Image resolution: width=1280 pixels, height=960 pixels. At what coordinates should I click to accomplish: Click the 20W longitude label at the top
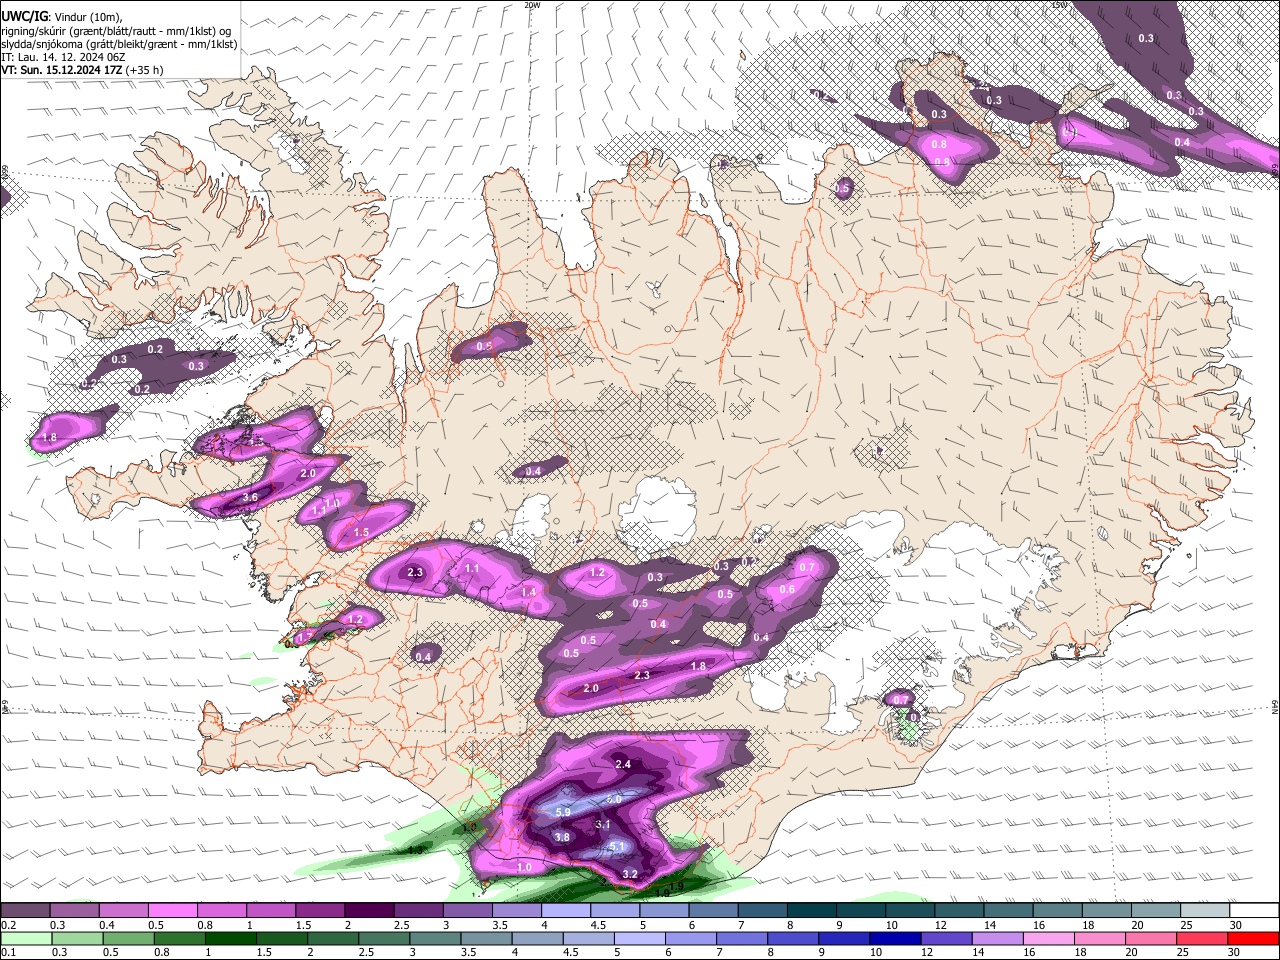[532, 5]
